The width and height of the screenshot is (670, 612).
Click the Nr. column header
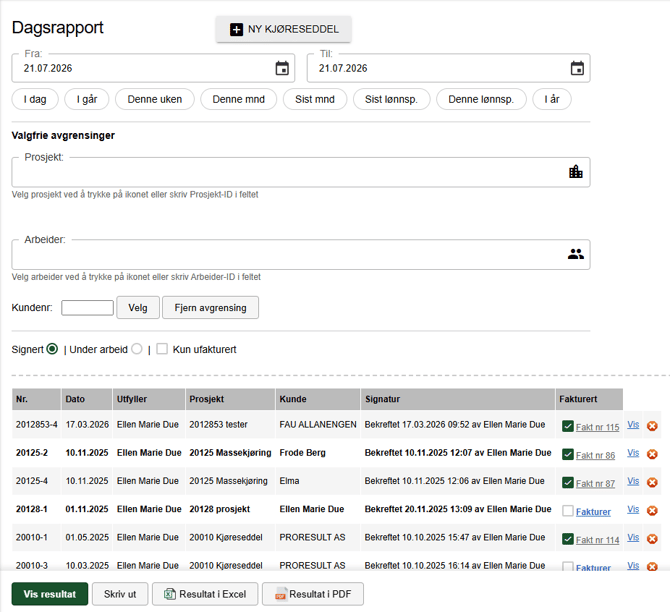point(36,399)
